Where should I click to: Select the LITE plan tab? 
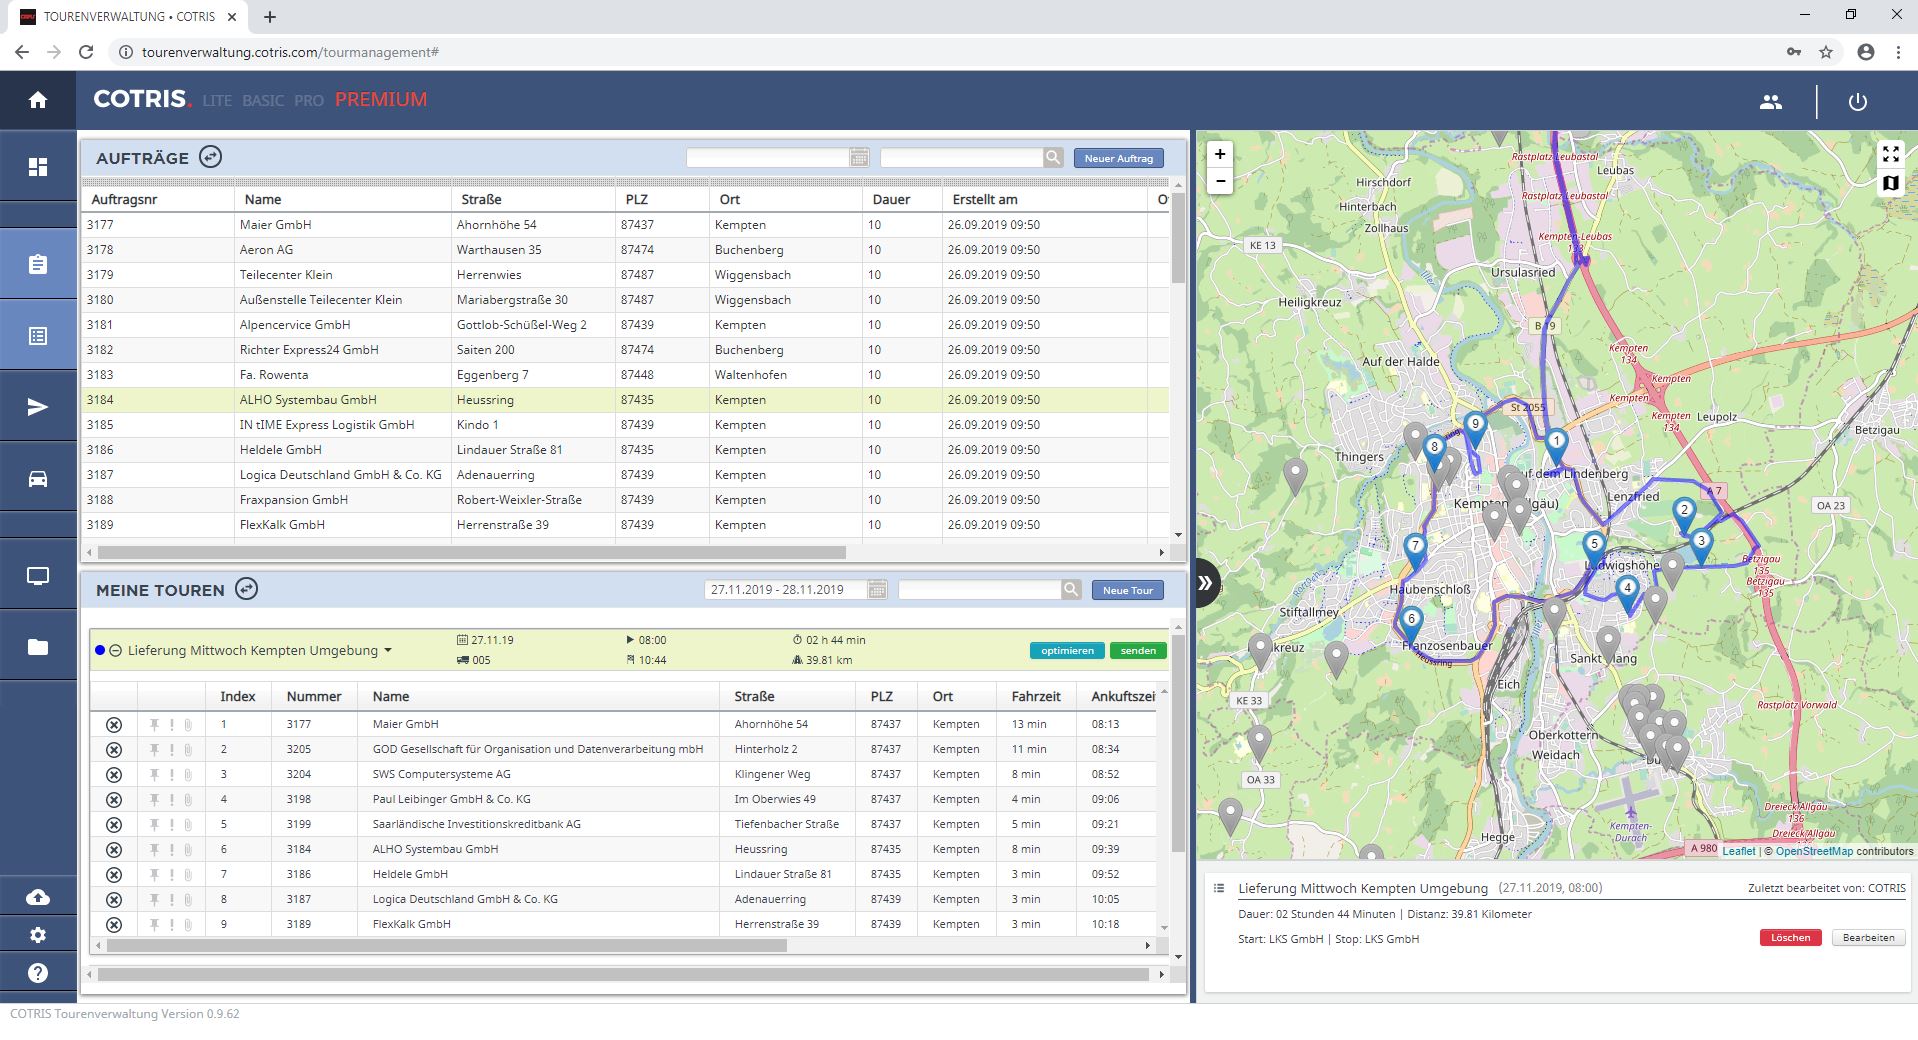pyautogui.click(x=217, y=101)
